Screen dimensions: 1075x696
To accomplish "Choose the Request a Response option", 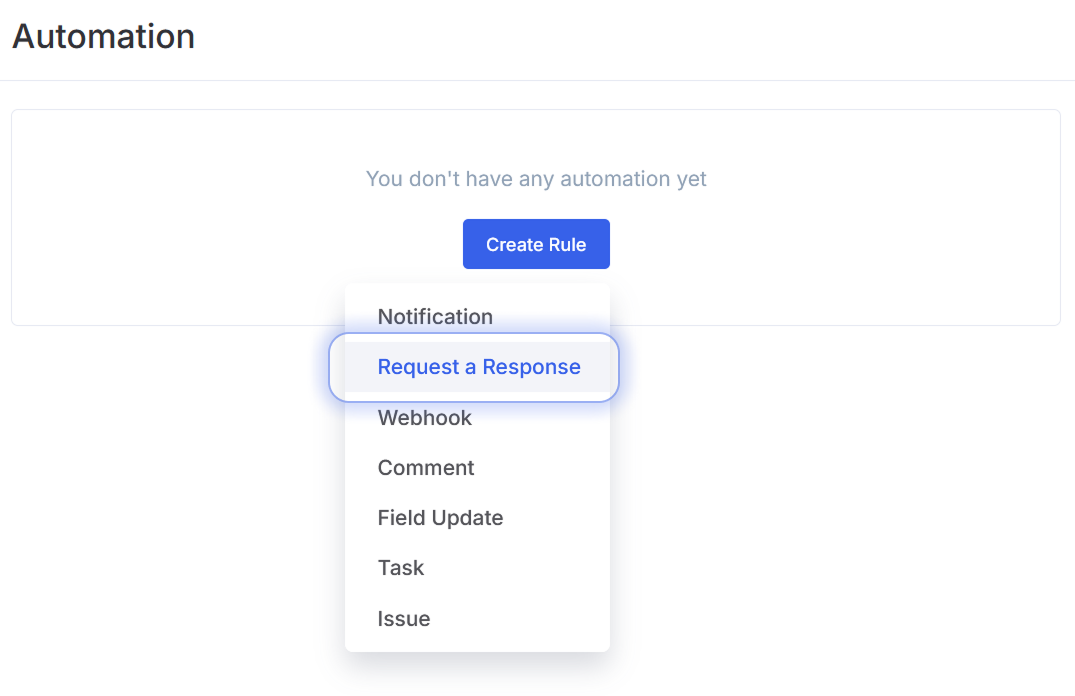I will click(478, 367).
